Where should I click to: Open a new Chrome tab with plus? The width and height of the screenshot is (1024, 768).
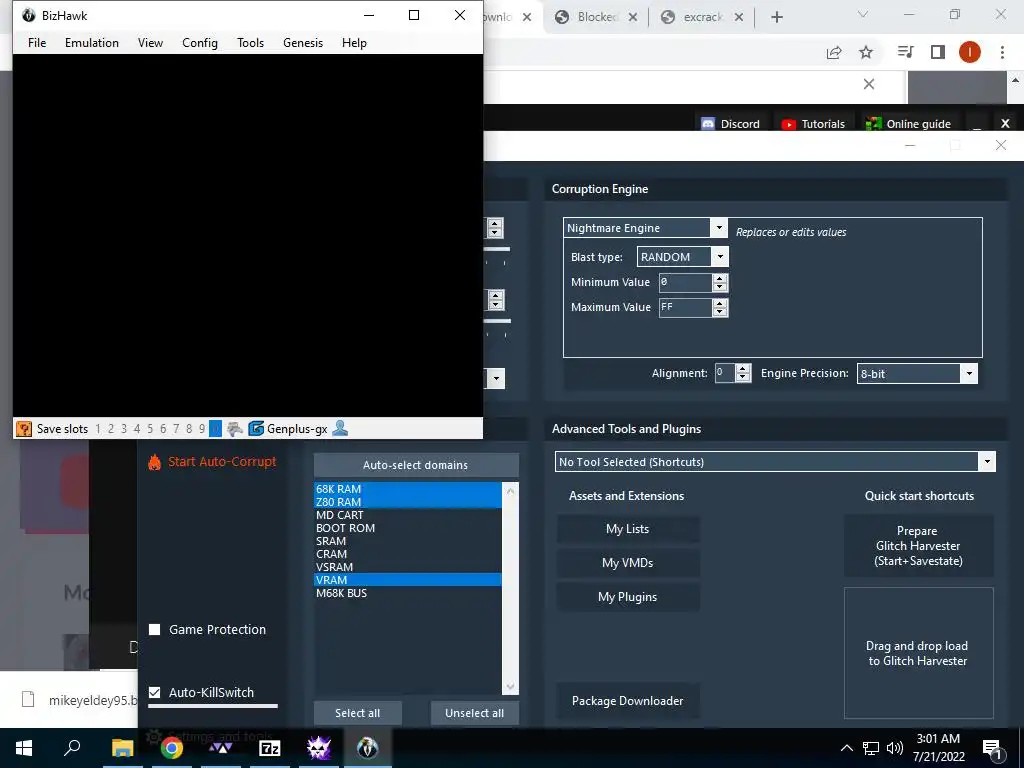click(x=776, y=17)
